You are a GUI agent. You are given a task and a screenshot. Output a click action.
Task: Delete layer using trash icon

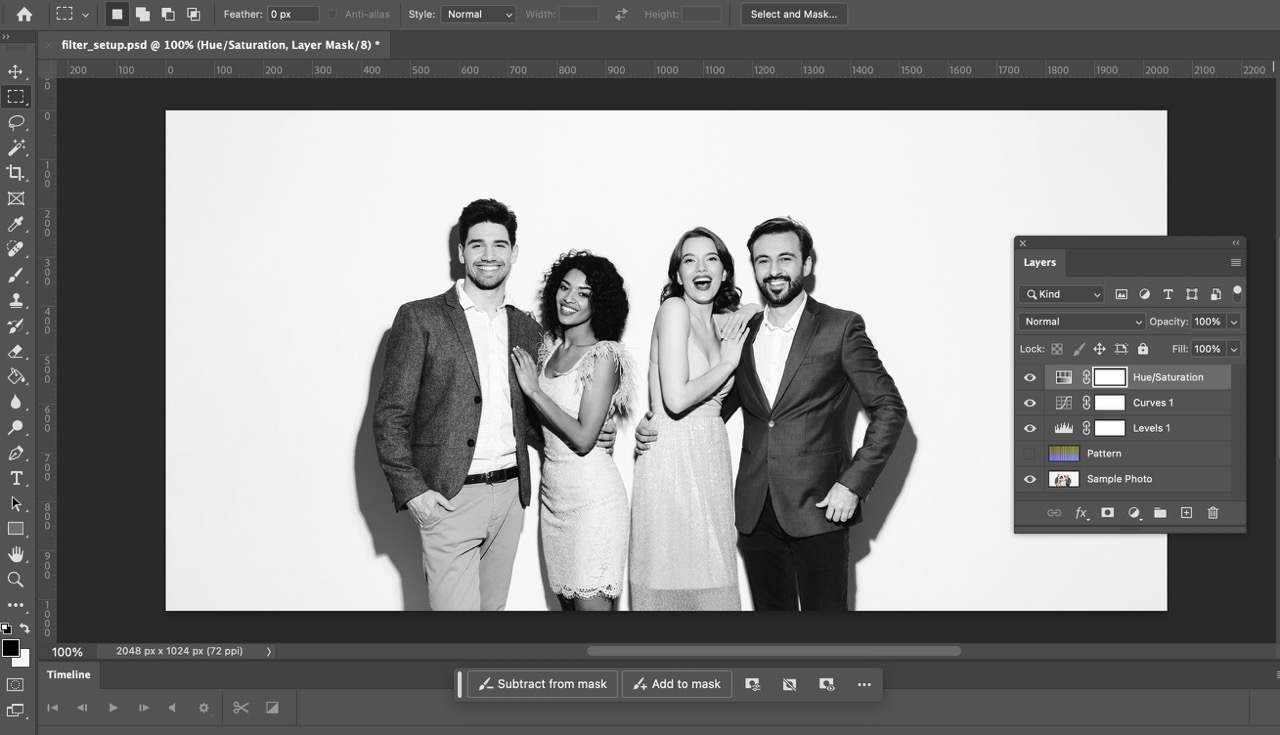1212,513
